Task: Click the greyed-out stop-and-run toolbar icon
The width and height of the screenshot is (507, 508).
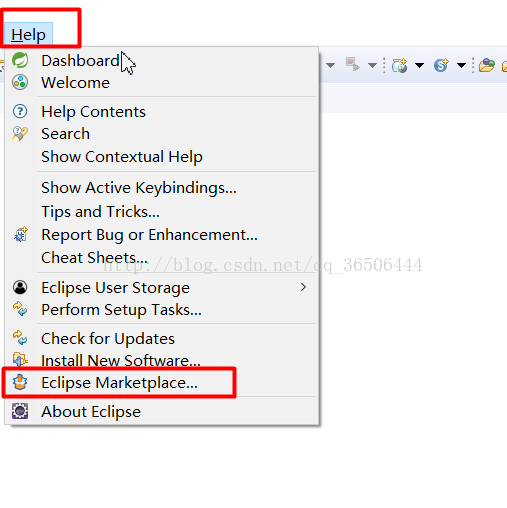Action: pyautogui.click(x=353, y=64)
